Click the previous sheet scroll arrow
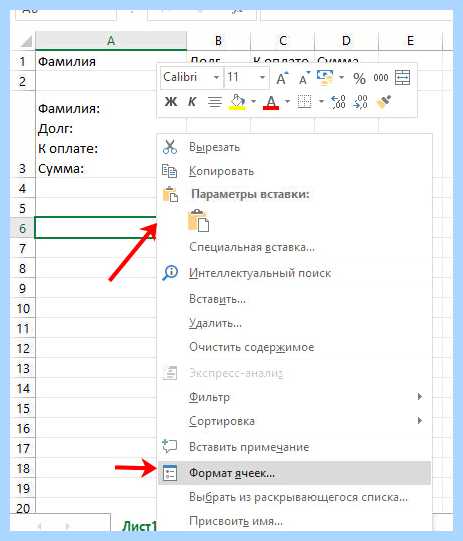The image size is (463, 541). 40,526
